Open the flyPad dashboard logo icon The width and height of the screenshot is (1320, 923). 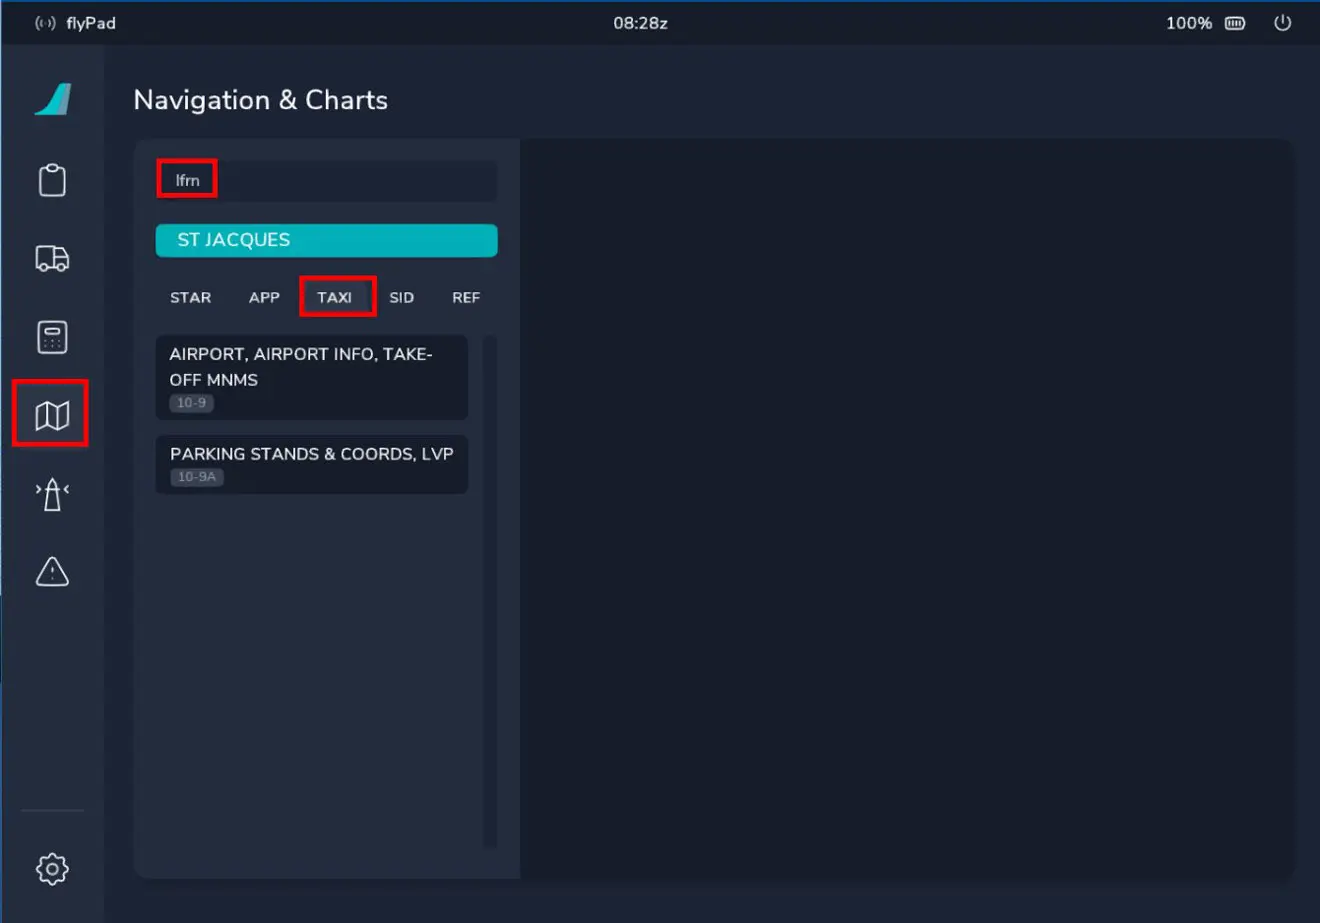[x=53, y=100]
